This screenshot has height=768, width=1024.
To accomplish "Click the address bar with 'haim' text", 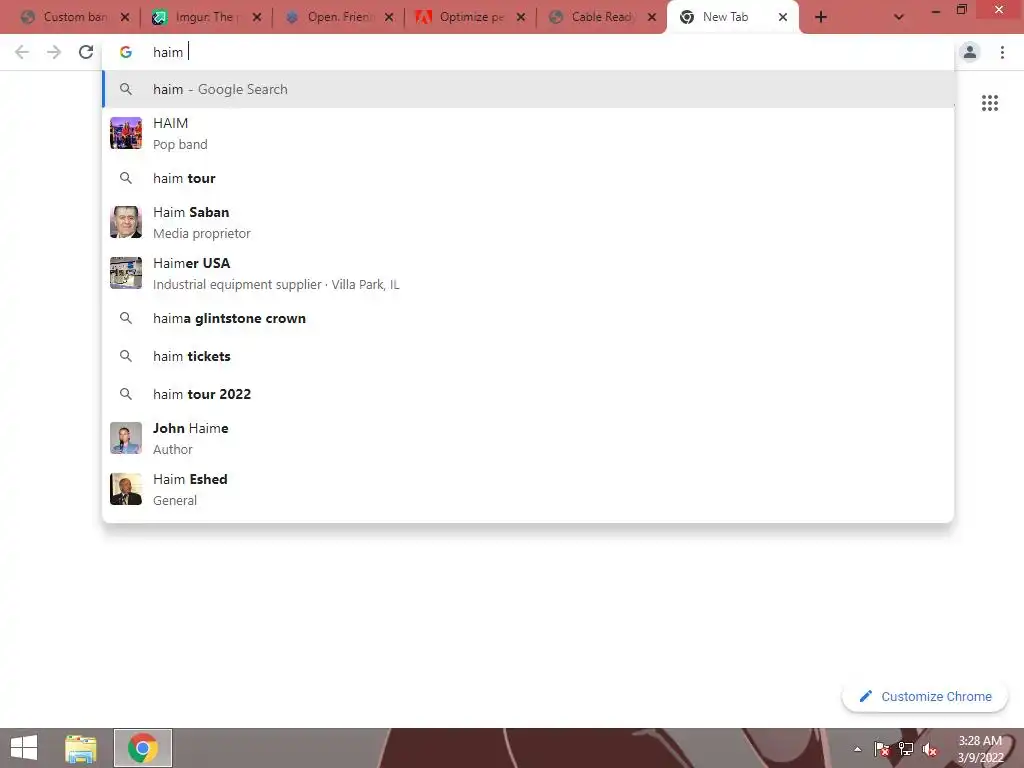I will pyautogui.click(x=528, y=52).
